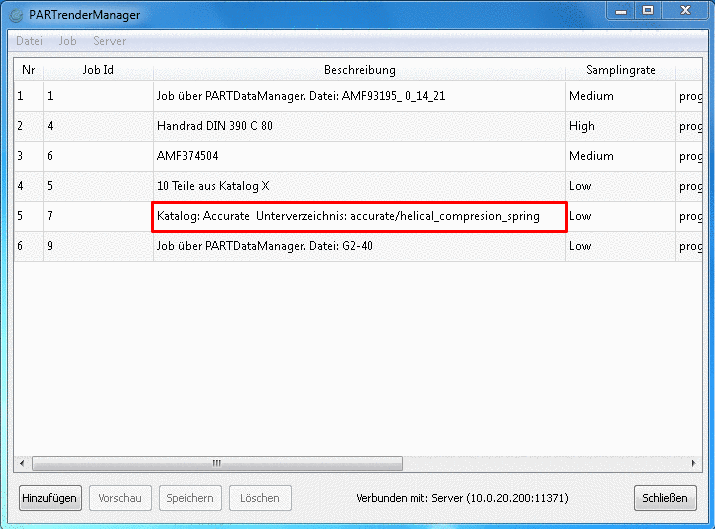Close the PARTrenderManager window

685,11
